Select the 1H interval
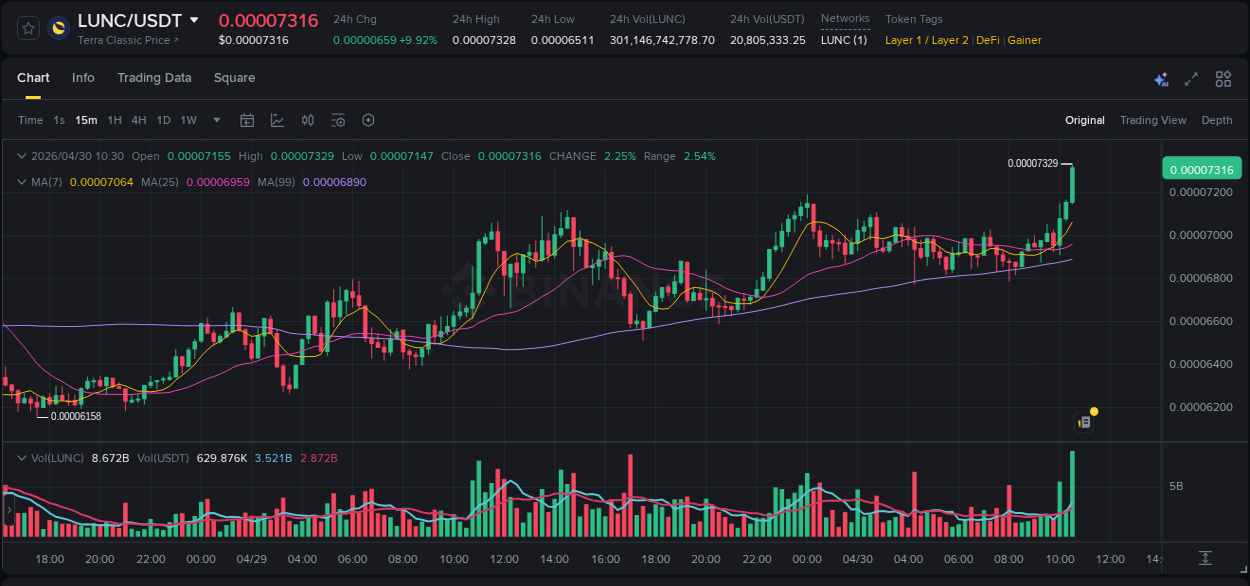 (114, 120)
